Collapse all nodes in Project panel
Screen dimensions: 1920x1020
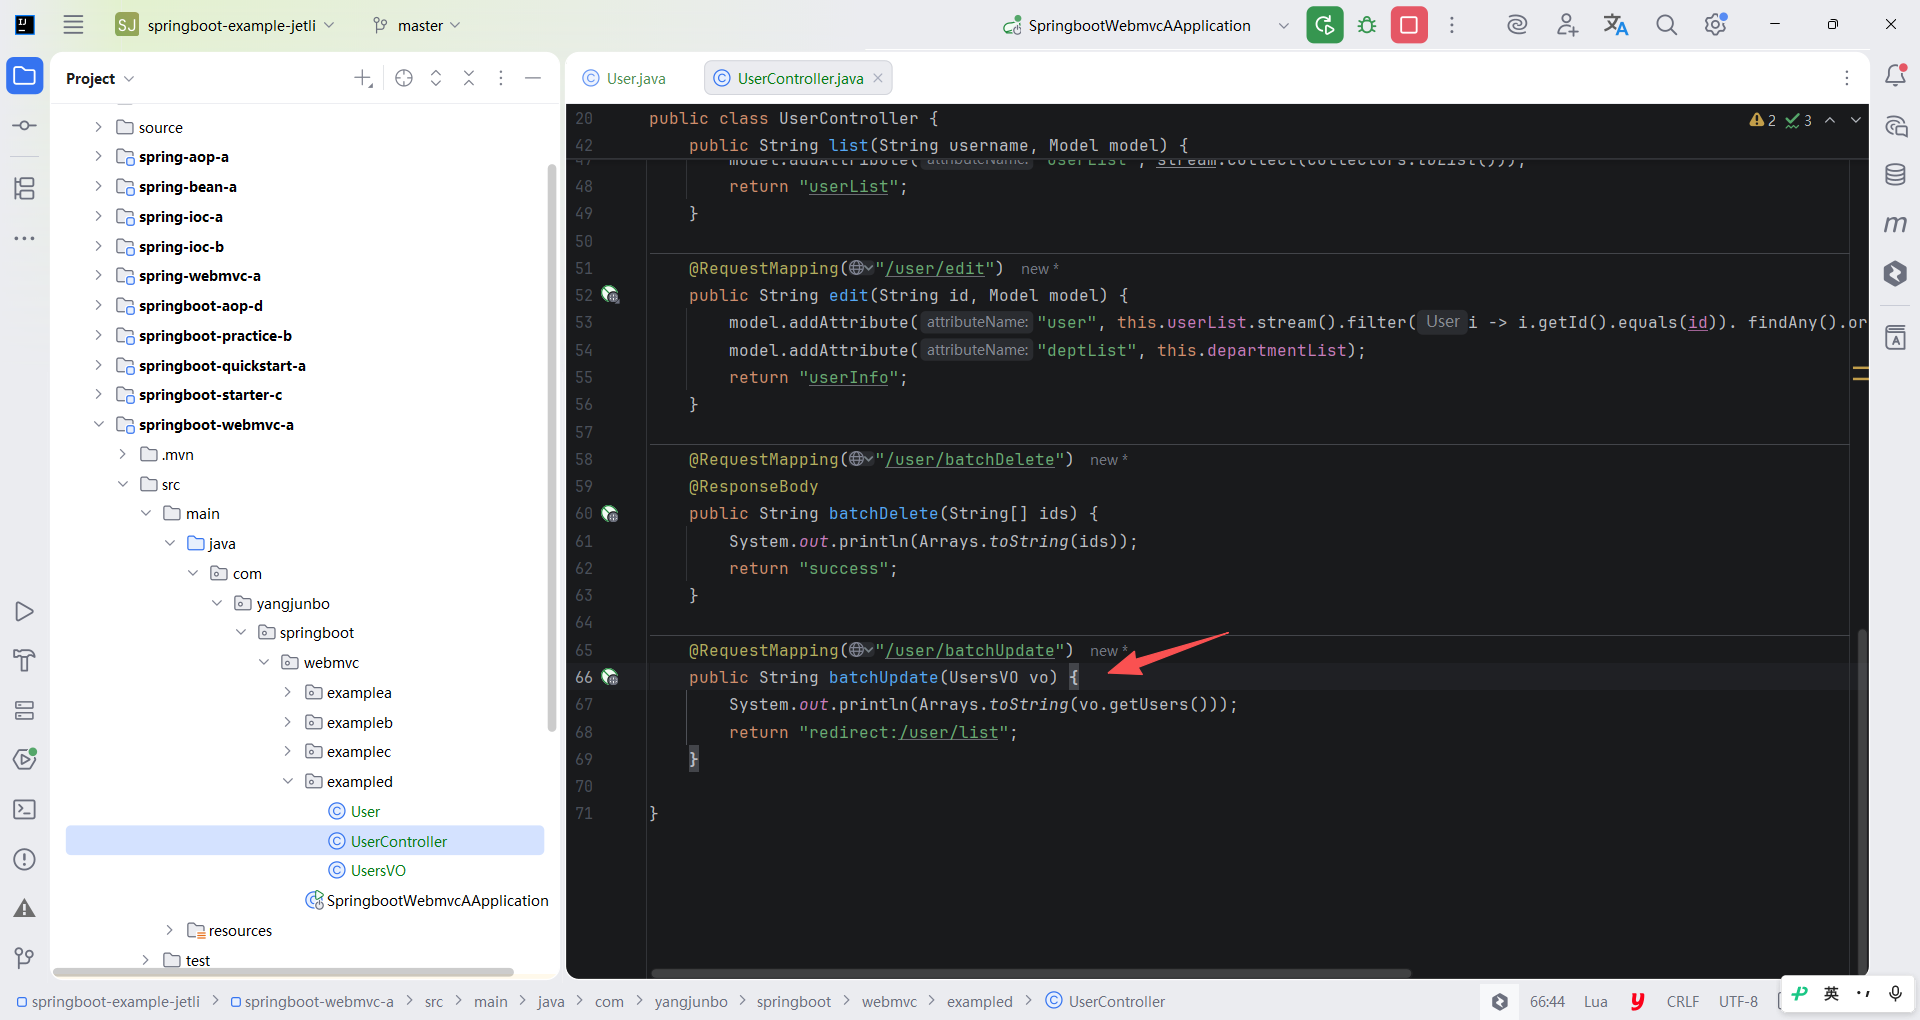(x=469, y=78)
